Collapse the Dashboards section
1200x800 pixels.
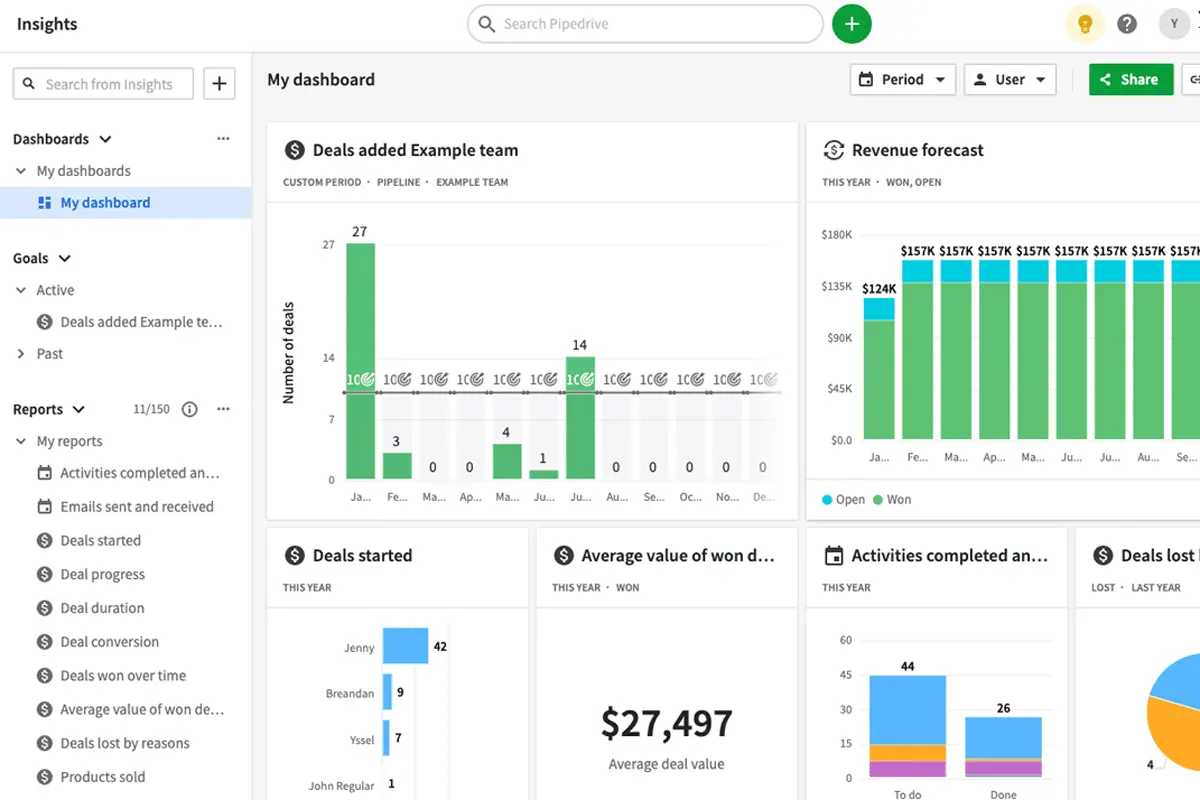[105, 139]
